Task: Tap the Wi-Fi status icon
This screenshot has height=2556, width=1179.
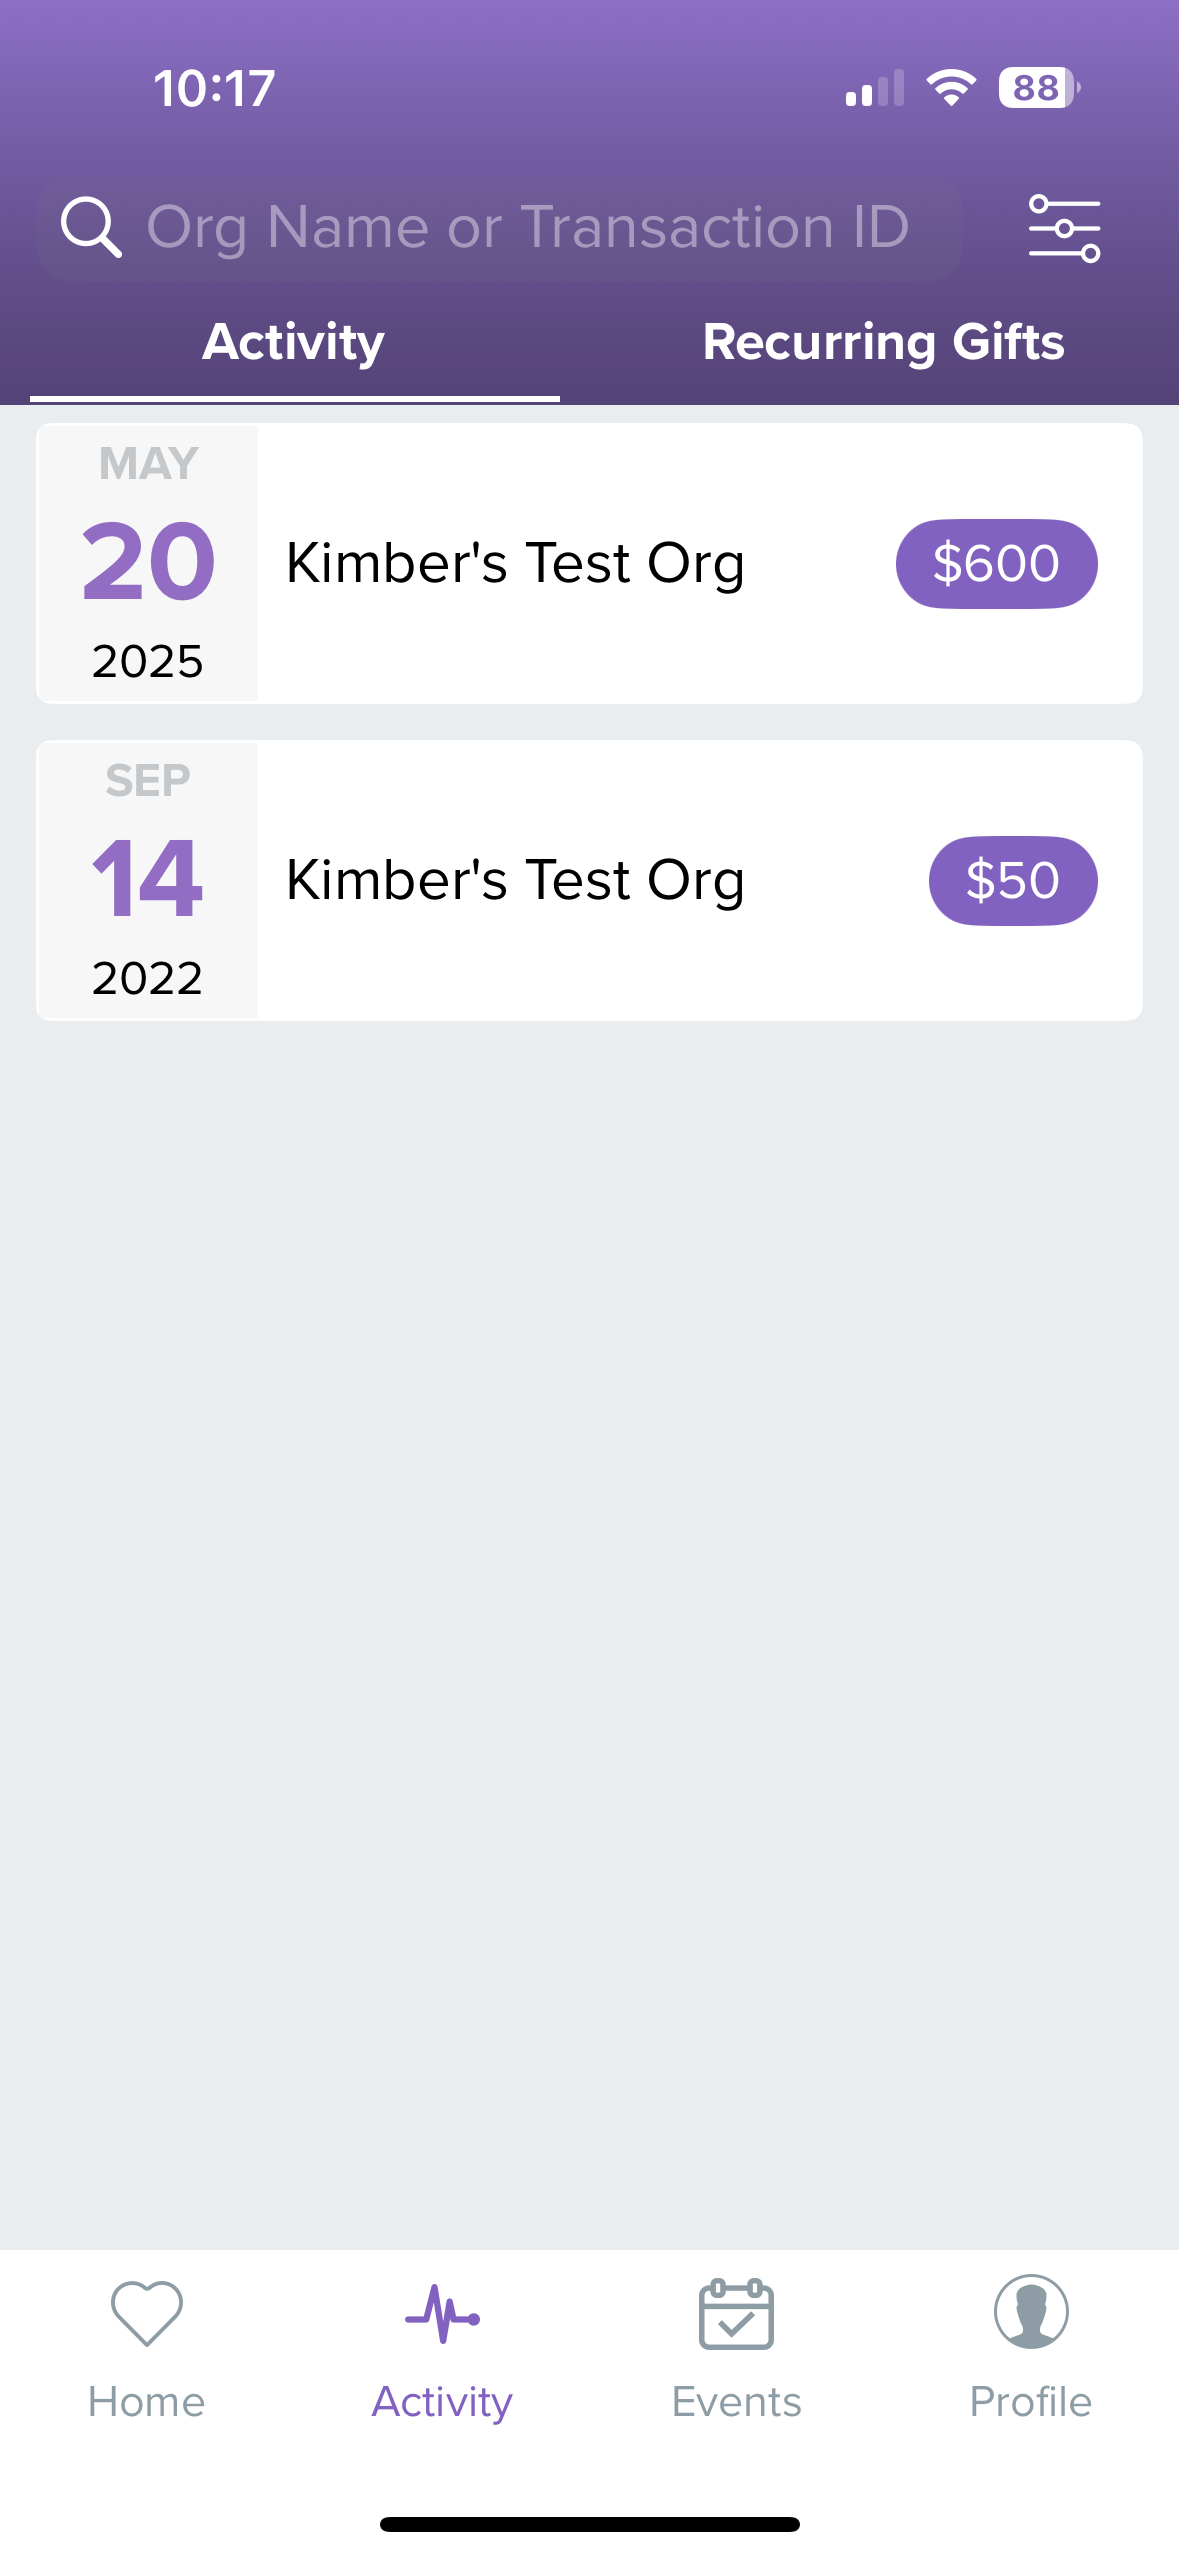Action: click(951, 88)
